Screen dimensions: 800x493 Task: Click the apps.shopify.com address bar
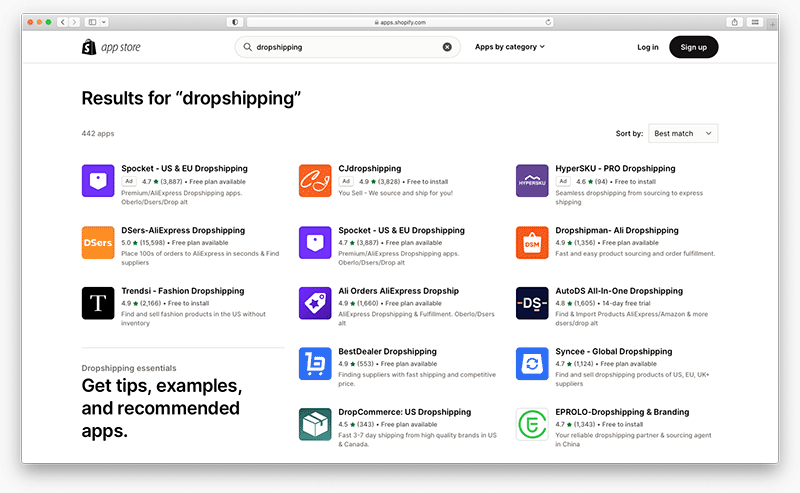coord(399,22)
